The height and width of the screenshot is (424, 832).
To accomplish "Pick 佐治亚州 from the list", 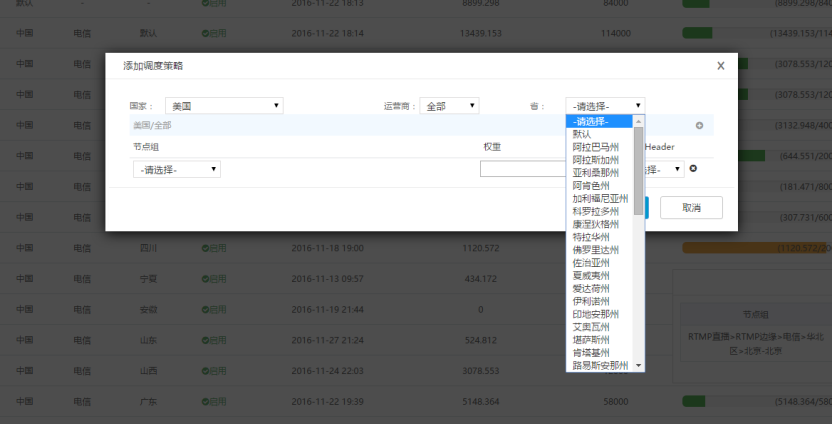I will (x=600, y=263).
